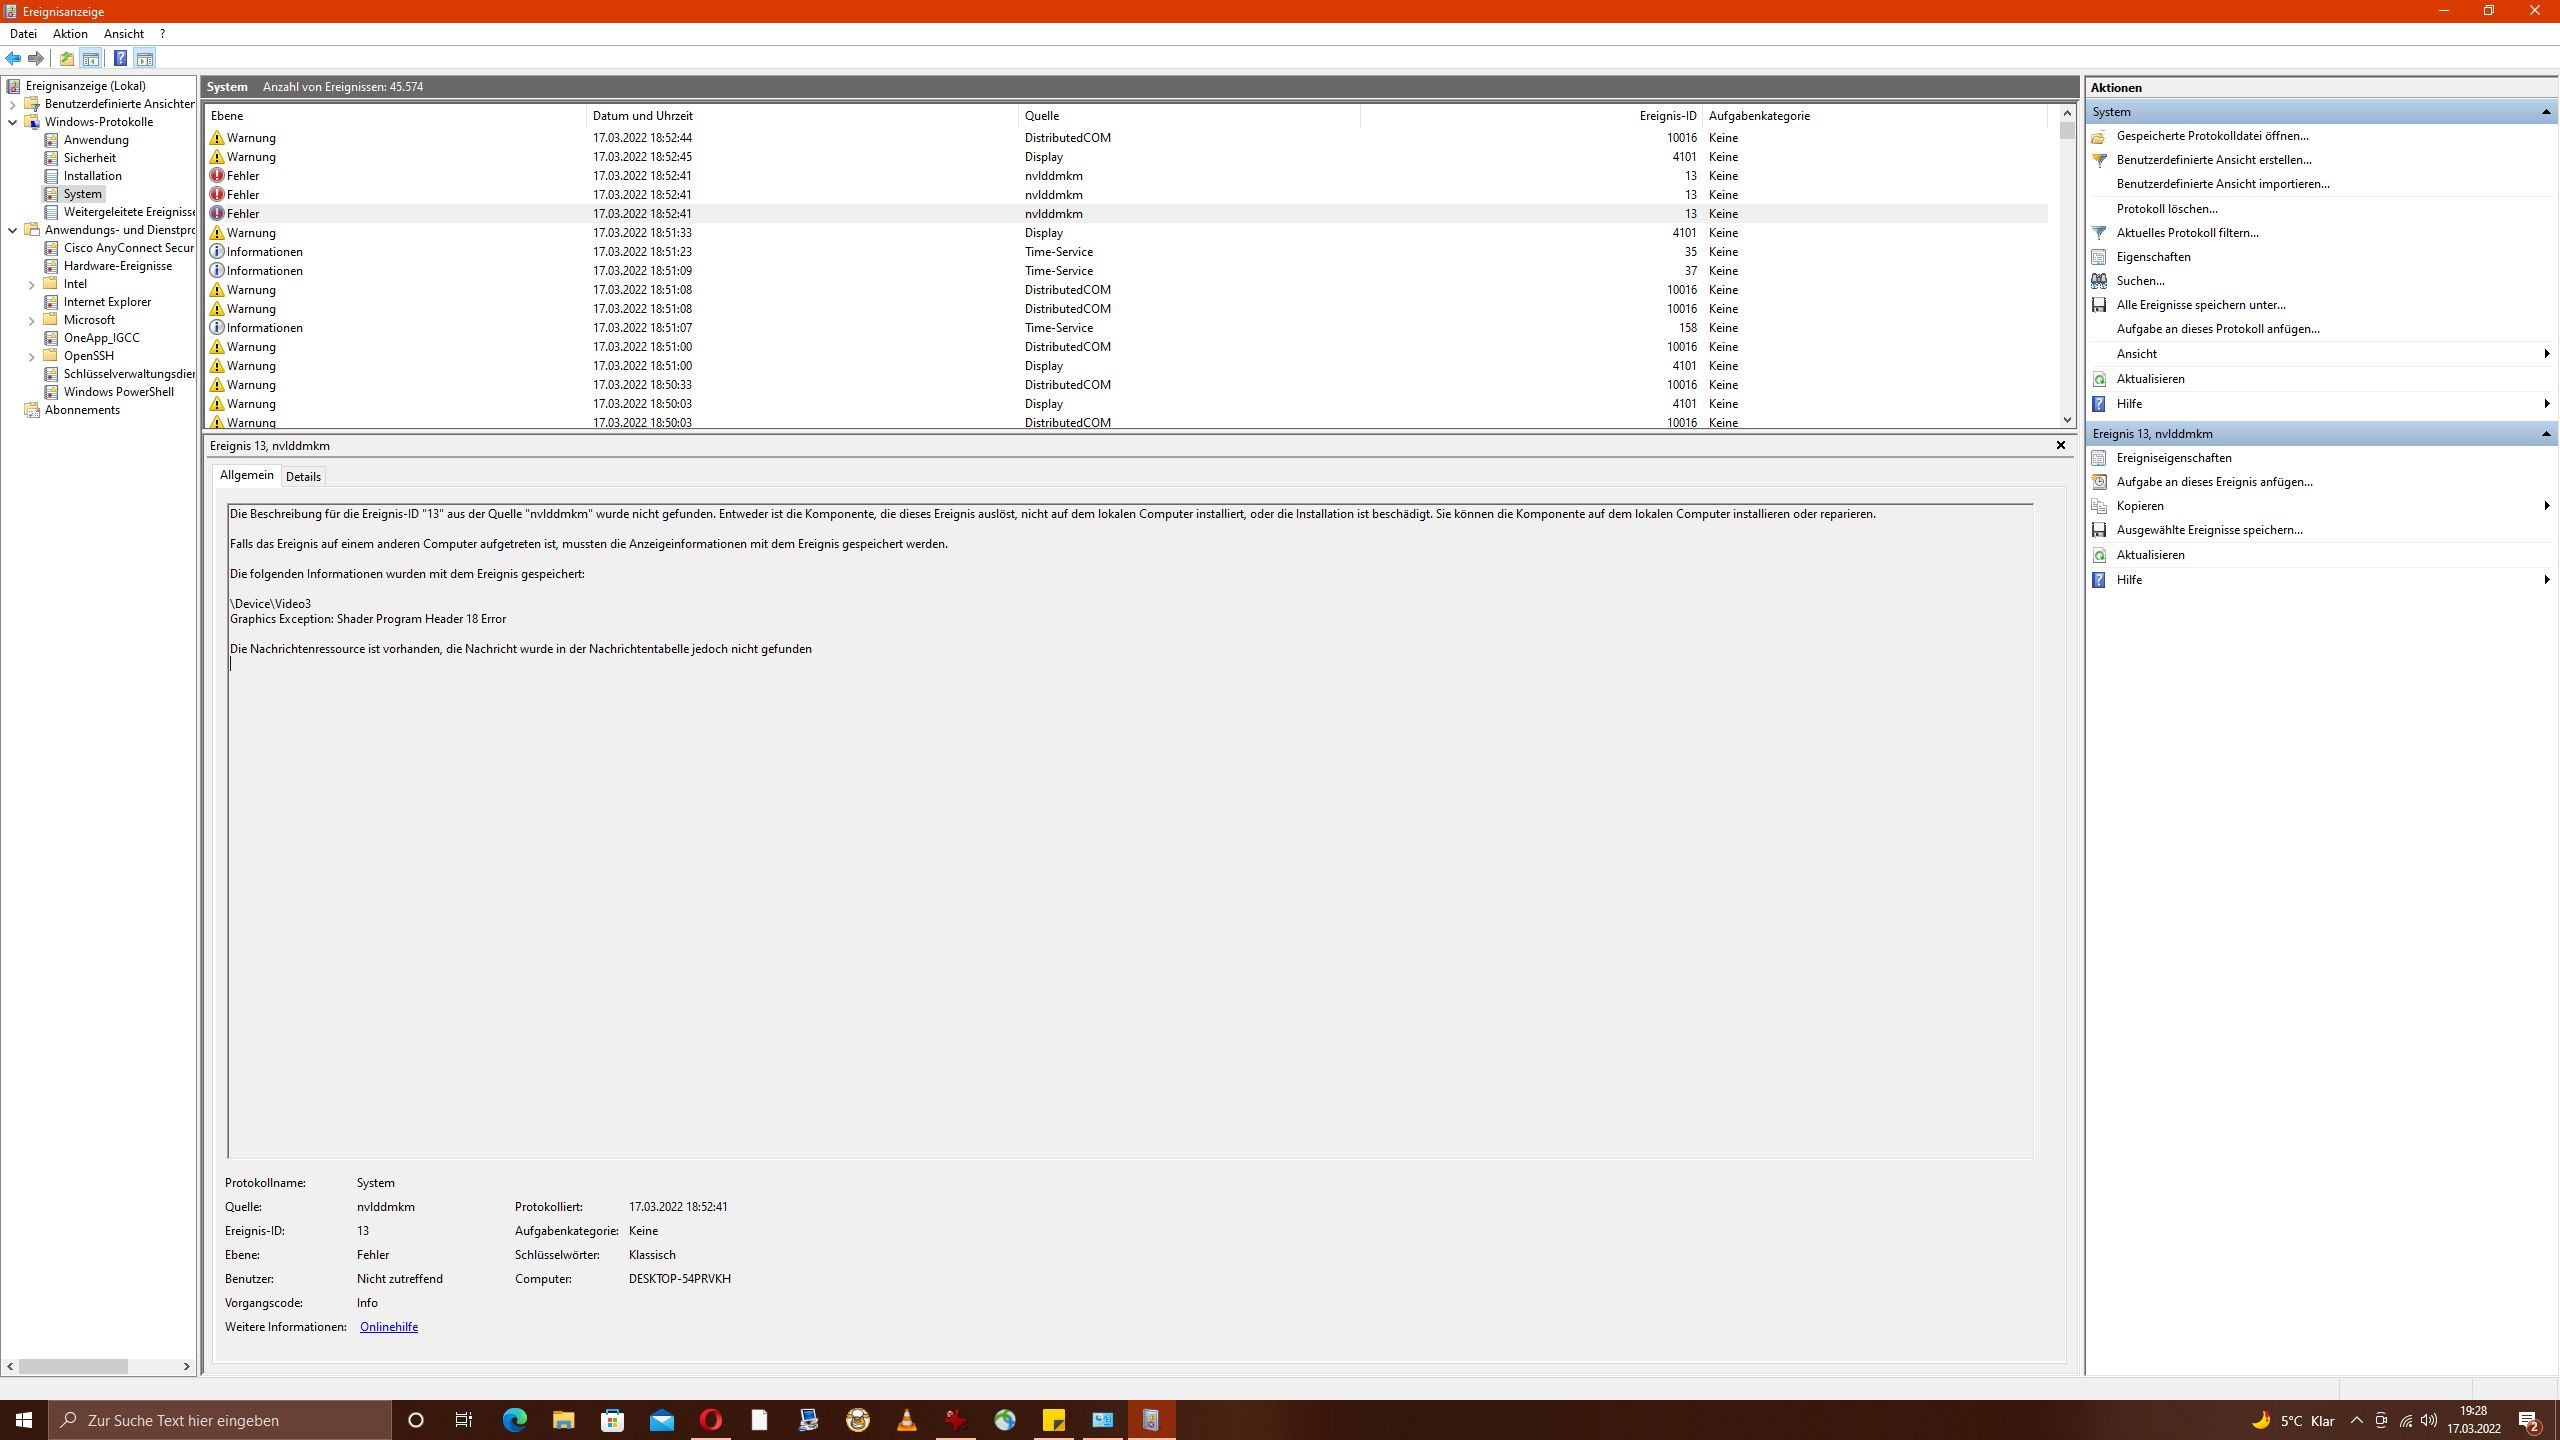This screenshot has width=2560, height=1440.
Task: Click the Opera browser taskbar icon
Action: coord(711,1420)
